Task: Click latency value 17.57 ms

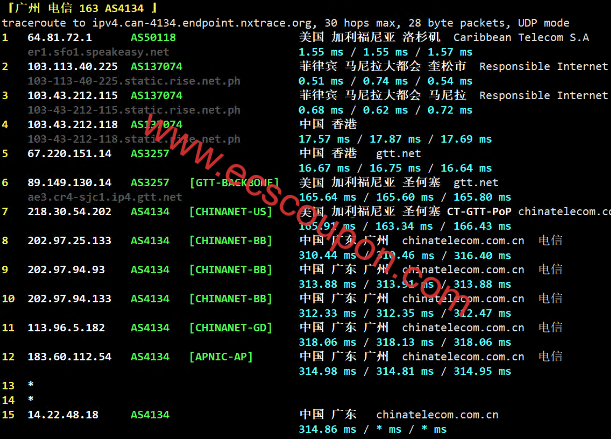Action: click(x=324, y=139)
